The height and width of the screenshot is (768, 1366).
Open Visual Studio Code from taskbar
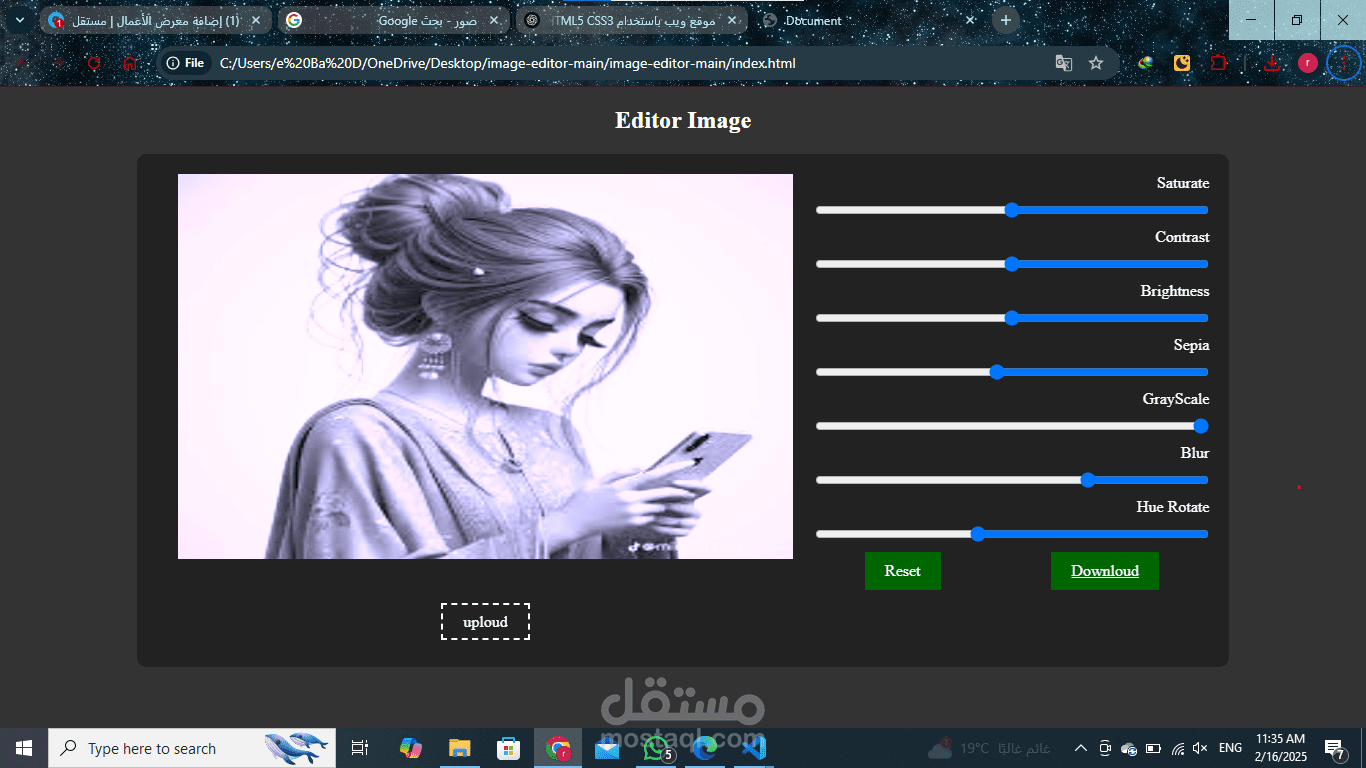click(x=754, y=748)
